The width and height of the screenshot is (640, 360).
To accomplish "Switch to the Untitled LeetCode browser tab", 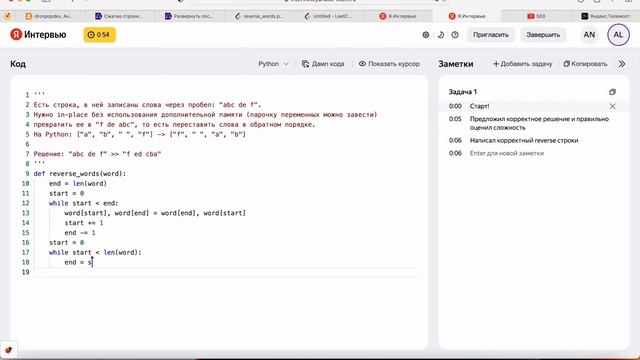I will [x=328, y=16].
